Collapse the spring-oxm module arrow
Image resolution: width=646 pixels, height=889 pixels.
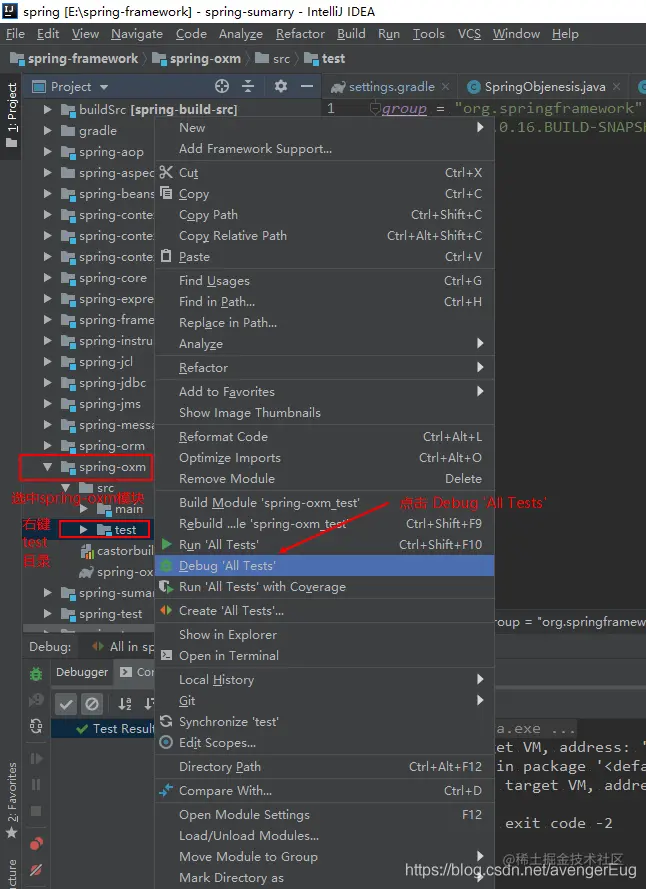point(48,467)
